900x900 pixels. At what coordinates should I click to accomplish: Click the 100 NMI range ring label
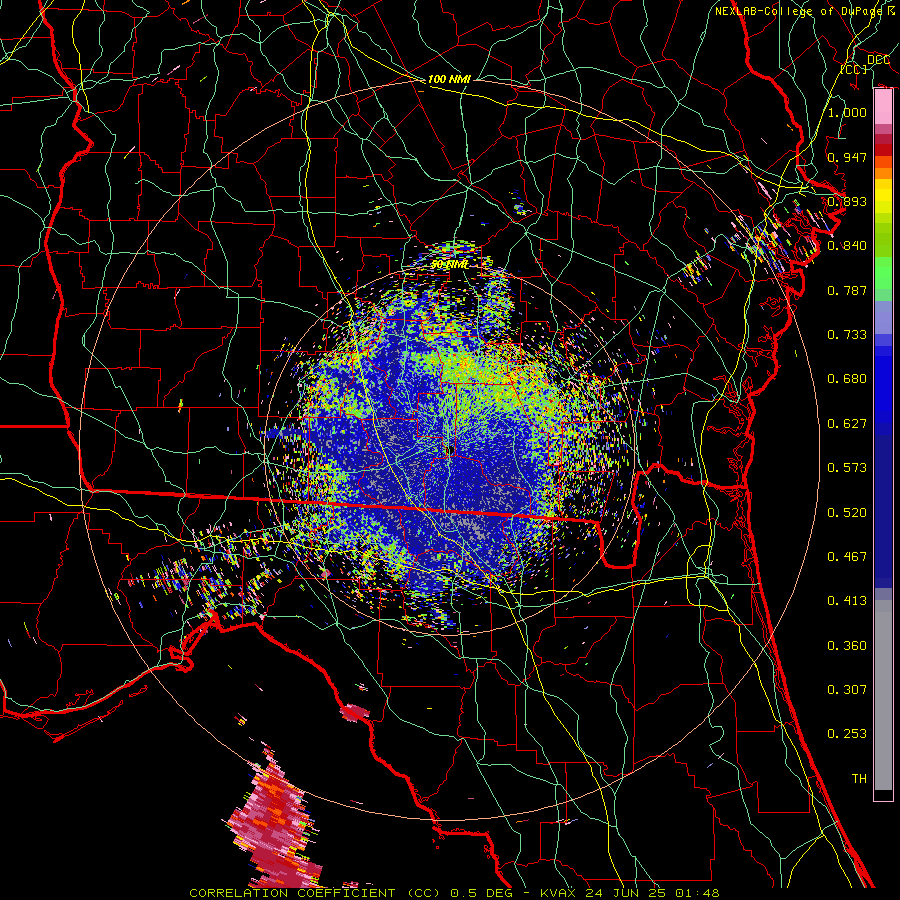449,79
